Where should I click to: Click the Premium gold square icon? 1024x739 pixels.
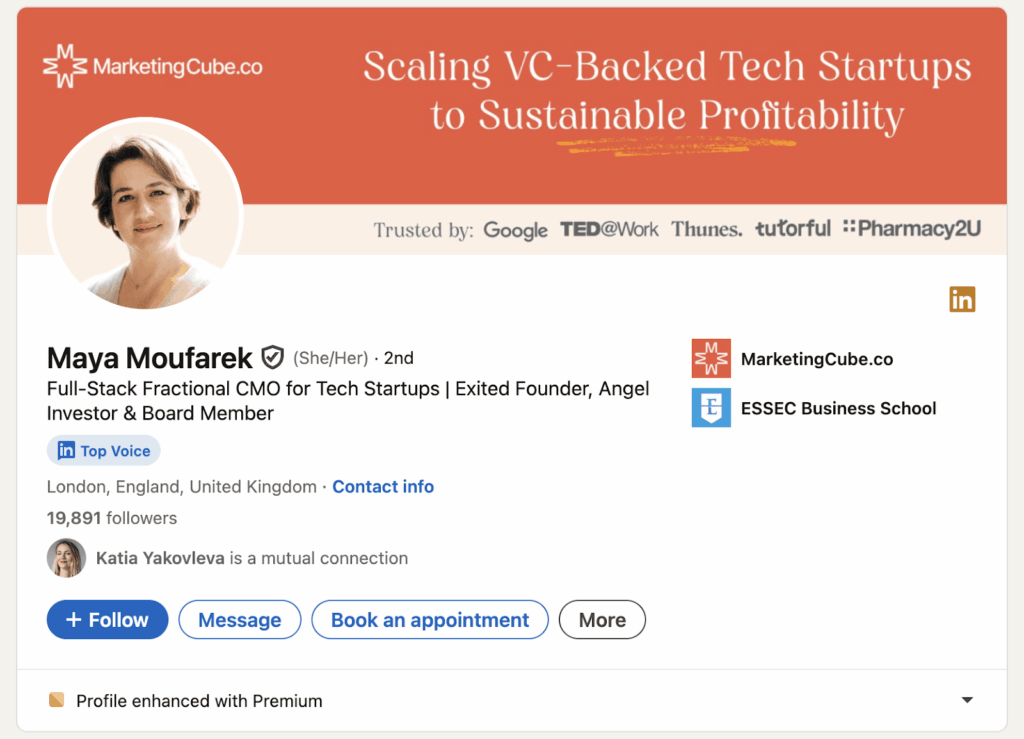point(57,700)
